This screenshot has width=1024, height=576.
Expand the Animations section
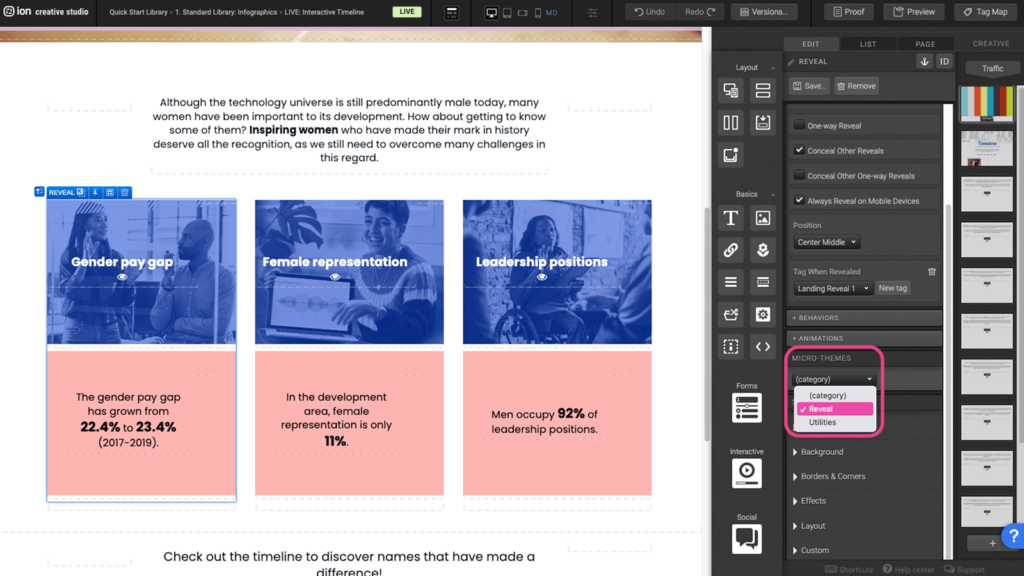click(864, 338)
